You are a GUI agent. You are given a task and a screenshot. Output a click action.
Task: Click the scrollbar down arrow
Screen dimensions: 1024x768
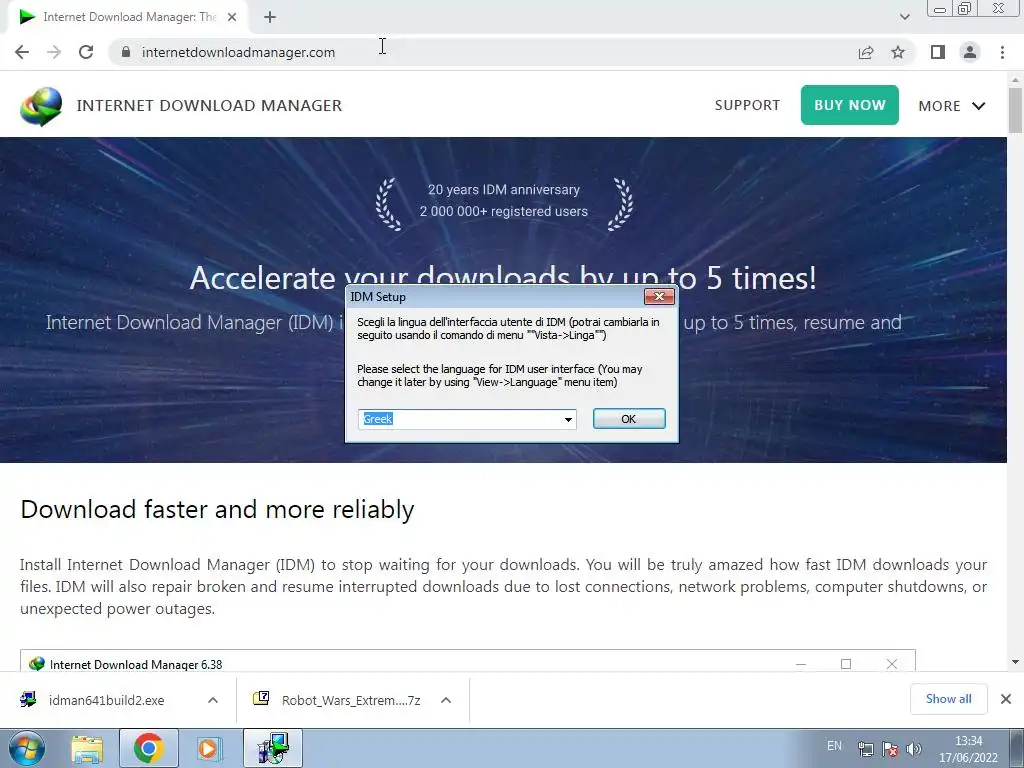tap(1015, 662)
